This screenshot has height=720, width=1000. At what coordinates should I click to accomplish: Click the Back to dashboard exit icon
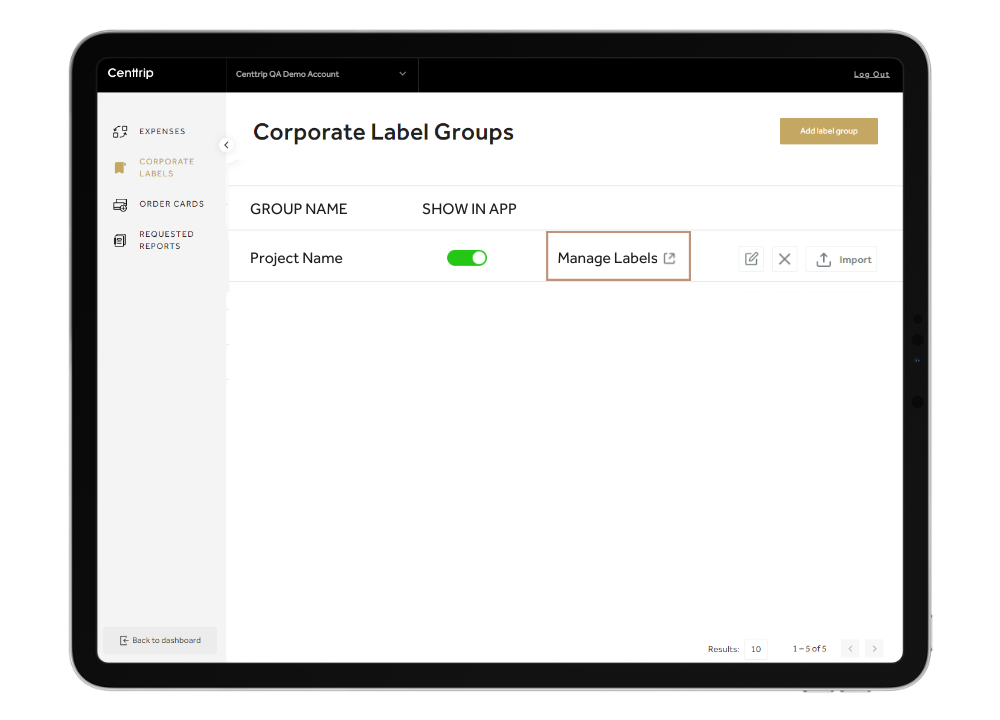pos(124,640)
